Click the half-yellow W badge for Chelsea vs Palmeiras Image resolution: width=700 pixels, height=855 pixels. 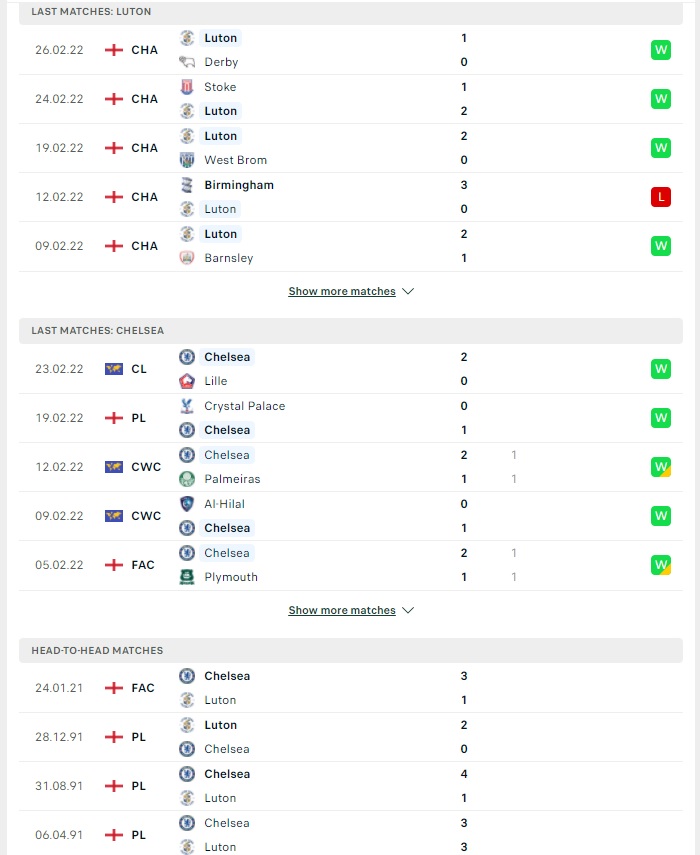(661, 467)
